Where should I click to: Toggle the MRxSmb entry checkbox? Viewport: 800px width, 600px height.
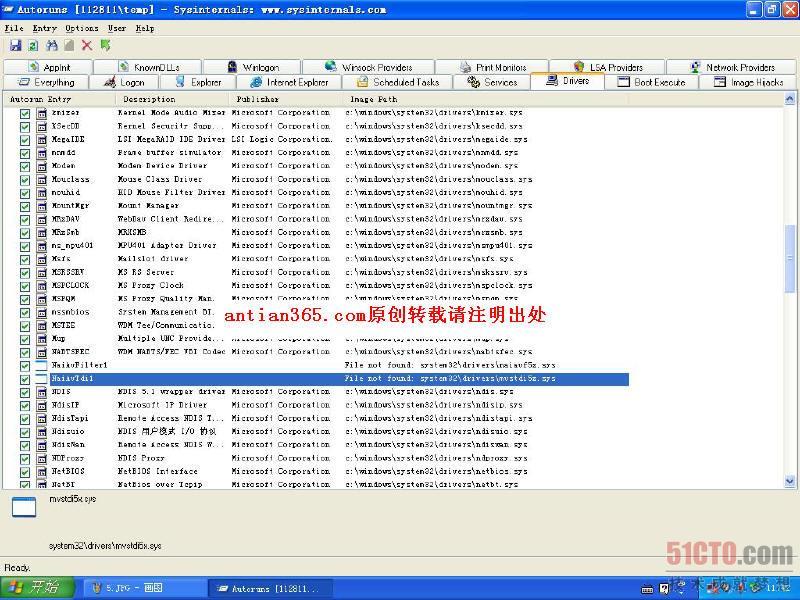coord(24,233)
